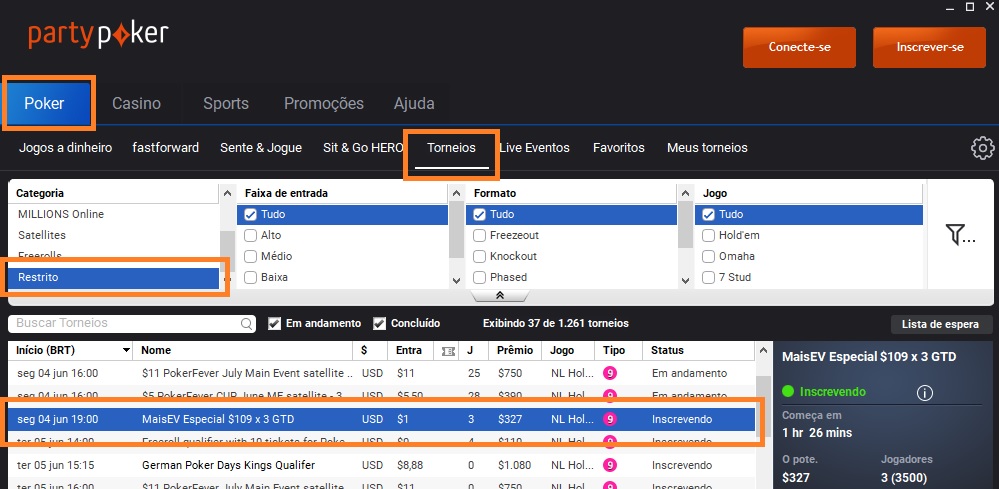999x489 pixels.
Task: Click the 9-max icon in MaisEV row
Action: [x=610, y=419]
